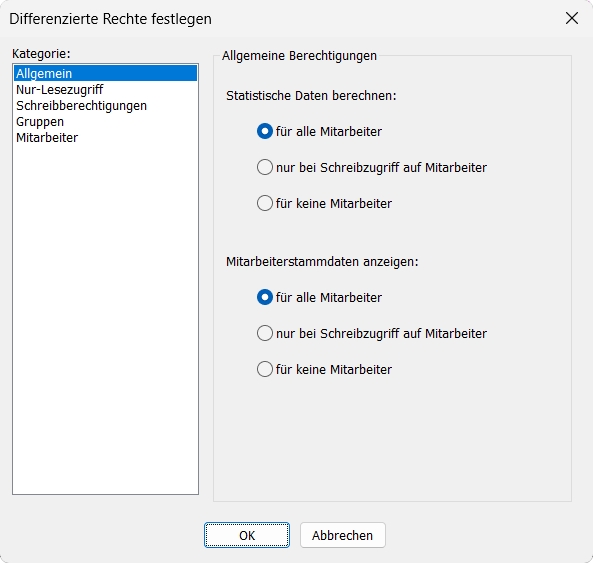Pick 'für keine Mitarbeiter' under Mitarbeiterstammdaten anzeigen
The image size is (593, 563).
click(x=324, y=369)
